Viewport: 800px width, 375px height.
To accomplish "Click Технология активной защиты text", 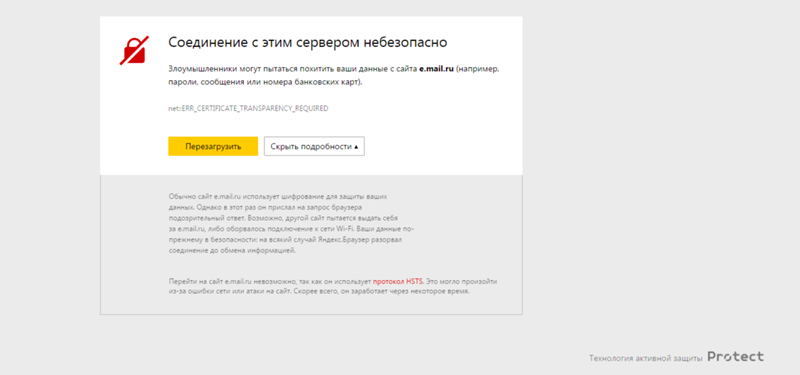I will click(646, 358).
